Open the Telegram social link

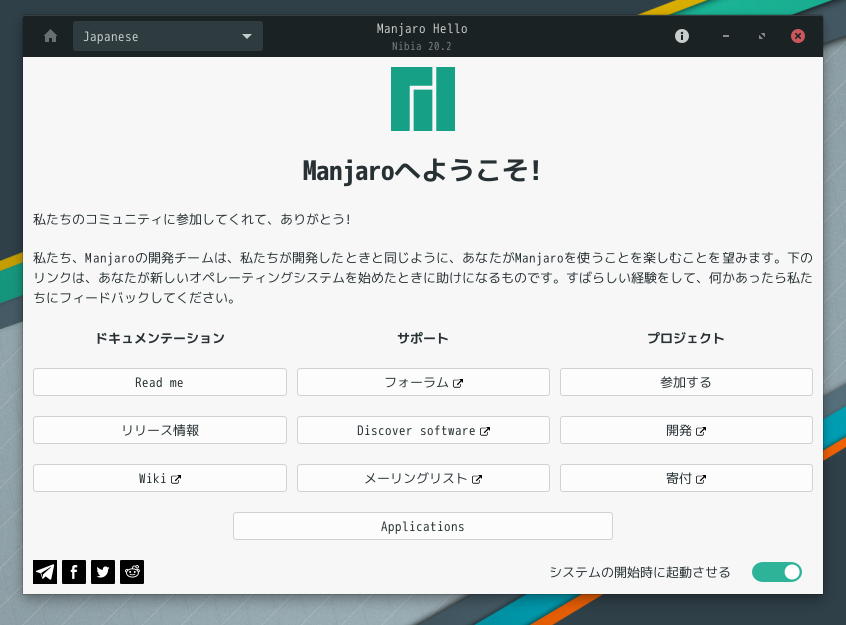point(45,572)
